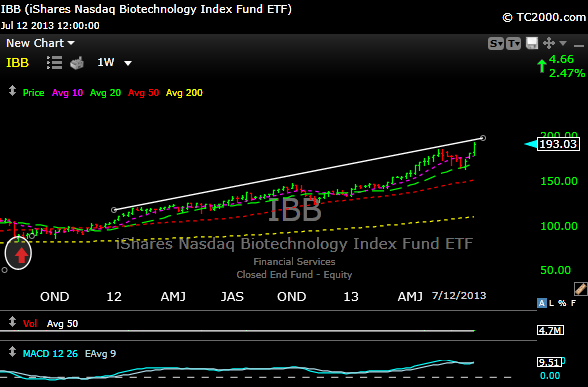Expand the timeframe dropdown arrow next to 1W

[128, 63]
